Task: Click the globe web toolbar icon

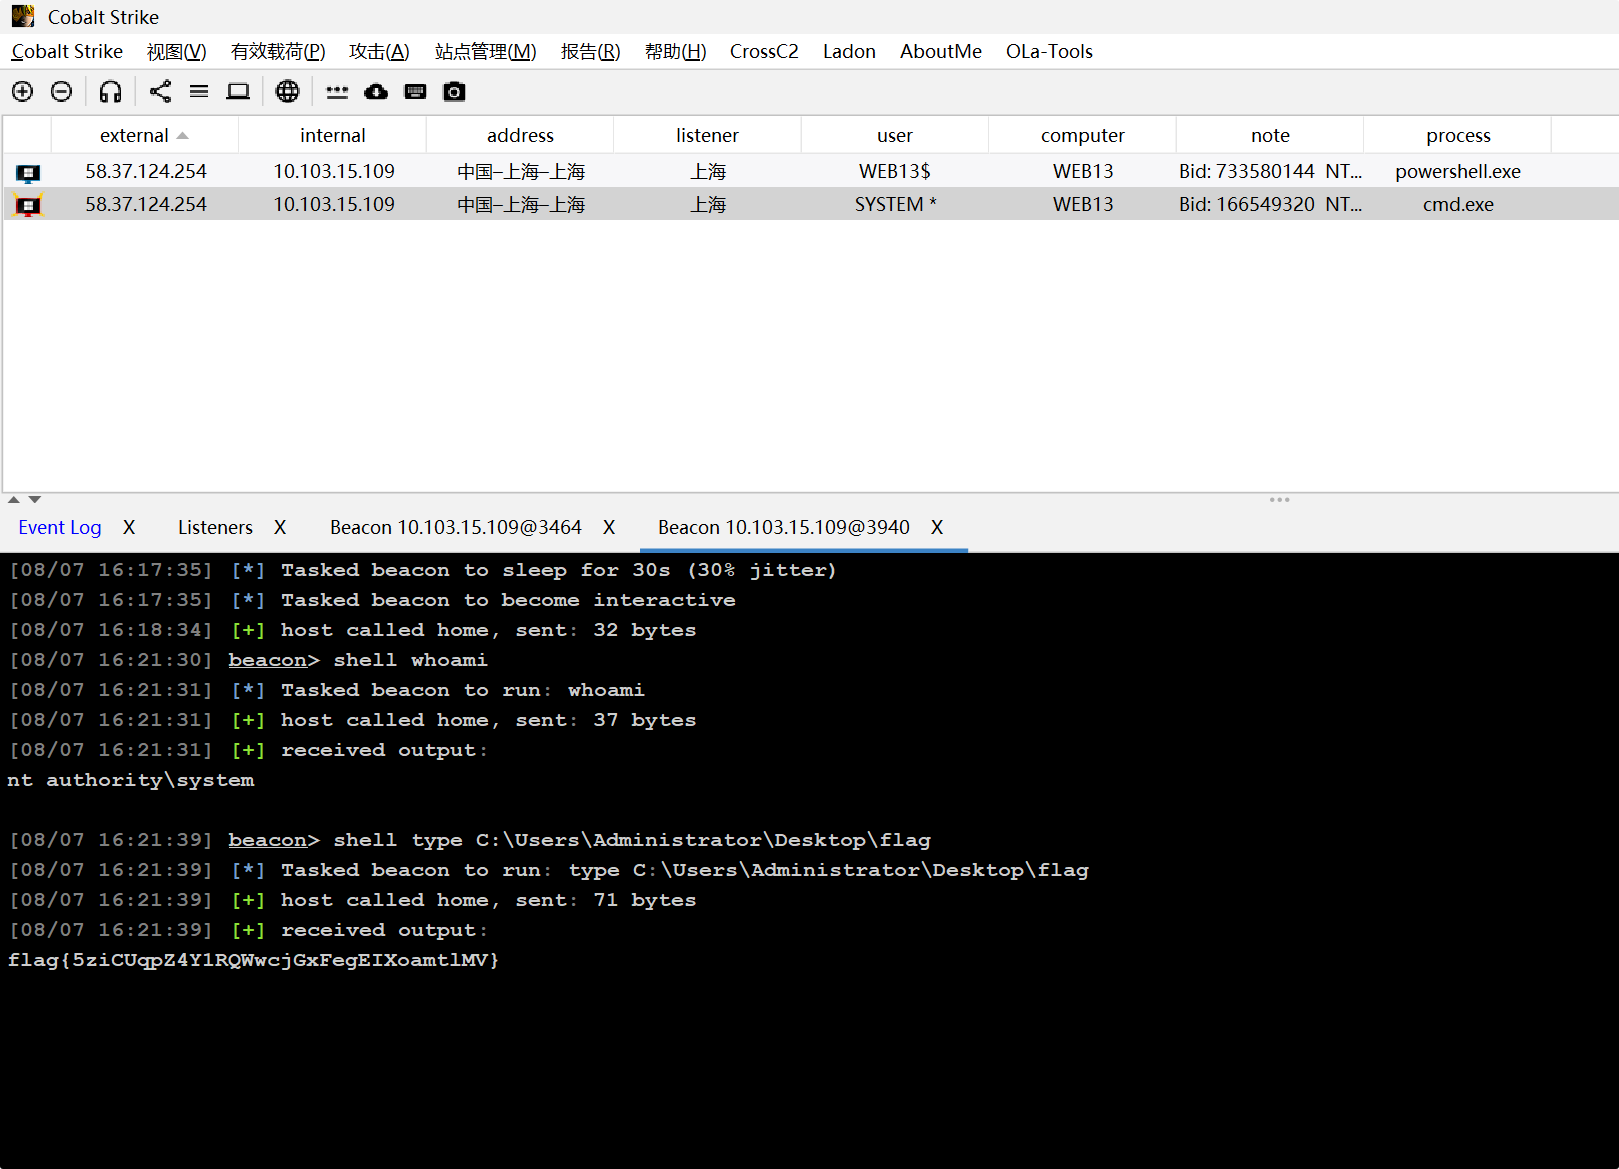Action: click(287, 92)
